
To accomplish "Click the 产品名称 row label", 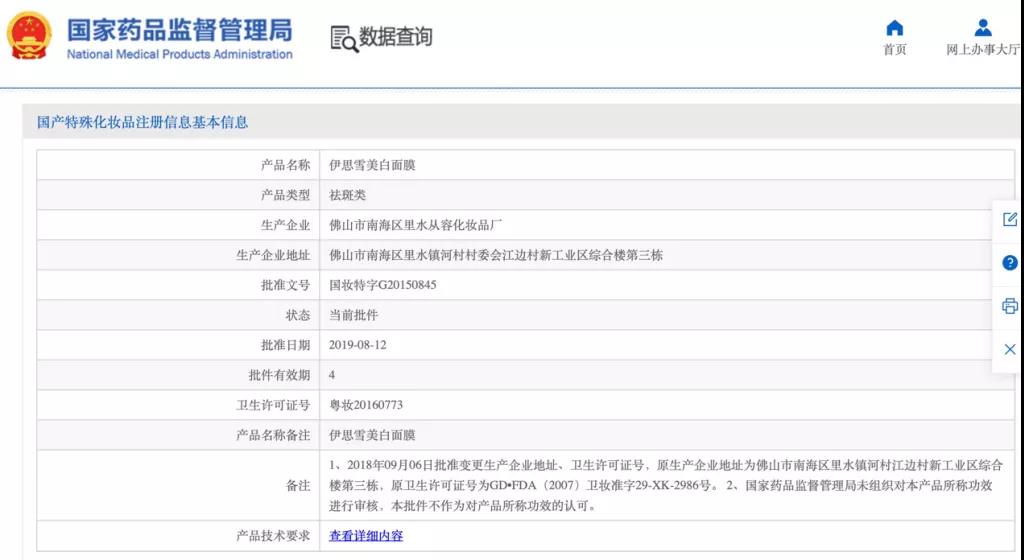I will click(x=285, y=165).
